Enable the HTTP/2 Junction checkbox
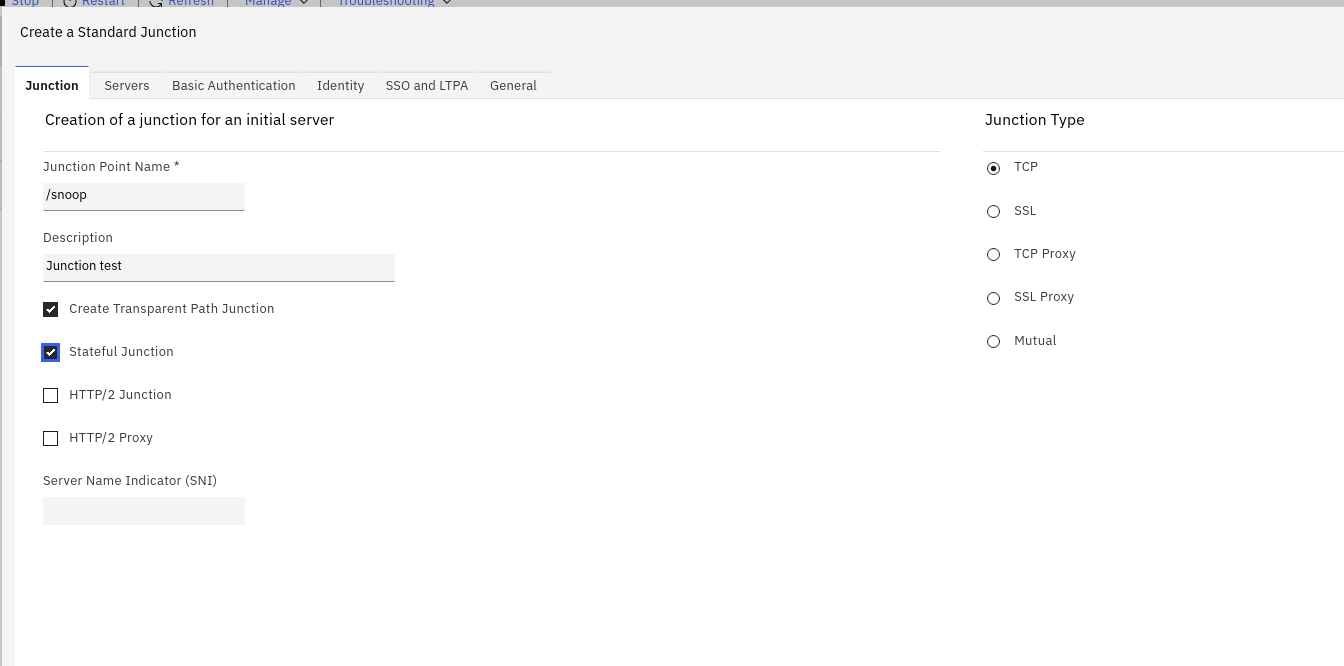 tap(51, 395)
